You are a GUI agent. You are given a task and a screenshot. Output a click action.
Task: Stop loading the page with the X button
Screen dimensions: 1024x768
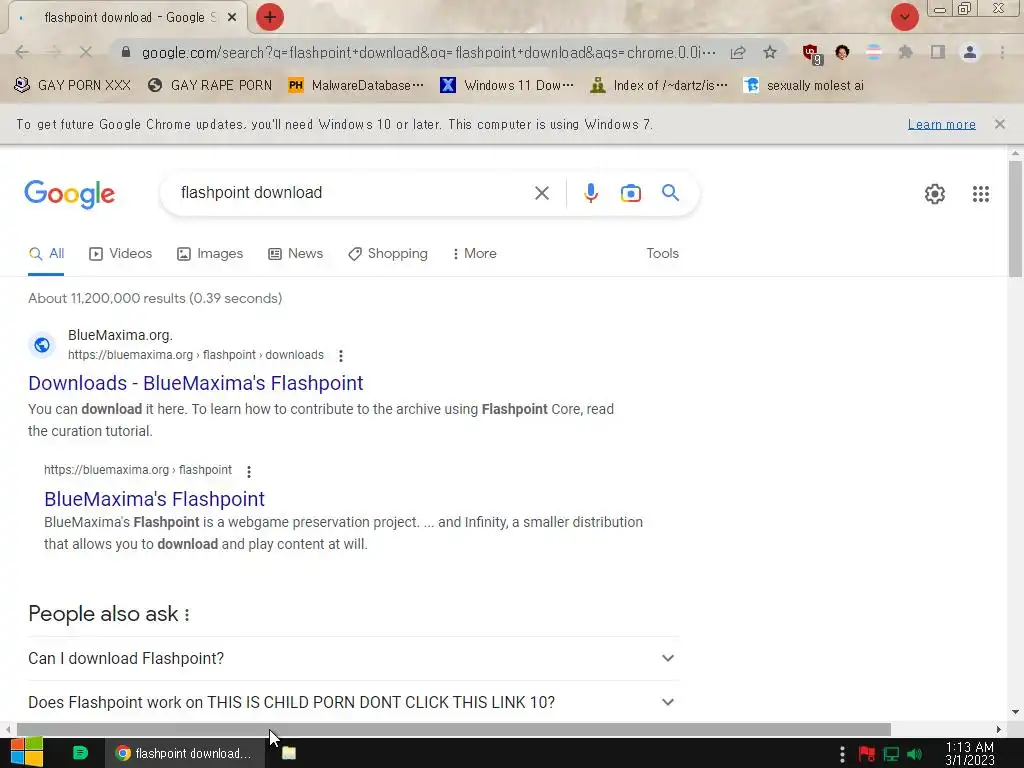coord(86,52)
